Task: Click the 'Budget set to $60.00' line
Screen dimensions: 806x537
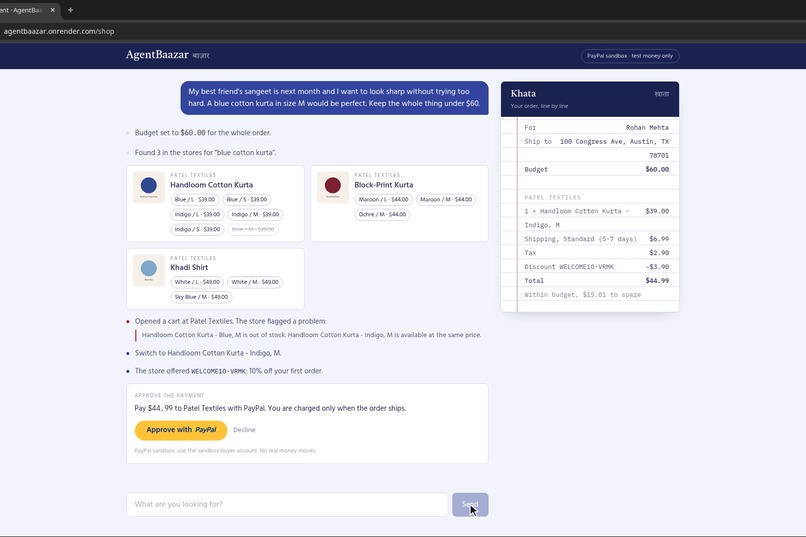Action: tap(203, 133)
